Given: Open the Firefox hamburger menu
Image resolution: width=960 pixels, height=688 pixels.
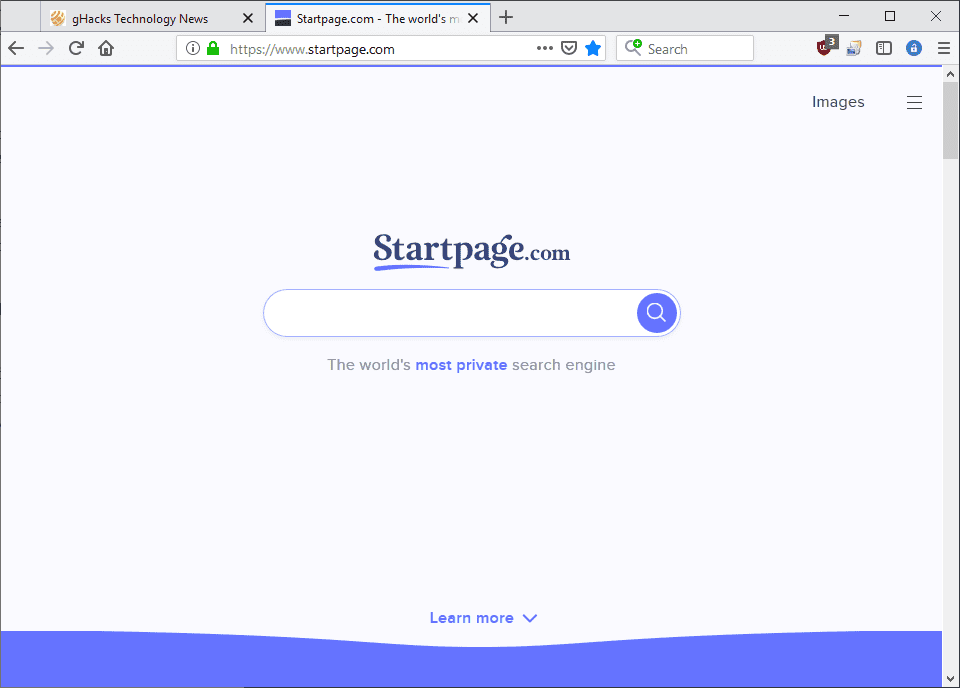Looking at the screenshot, I should (x=943, y=48).
